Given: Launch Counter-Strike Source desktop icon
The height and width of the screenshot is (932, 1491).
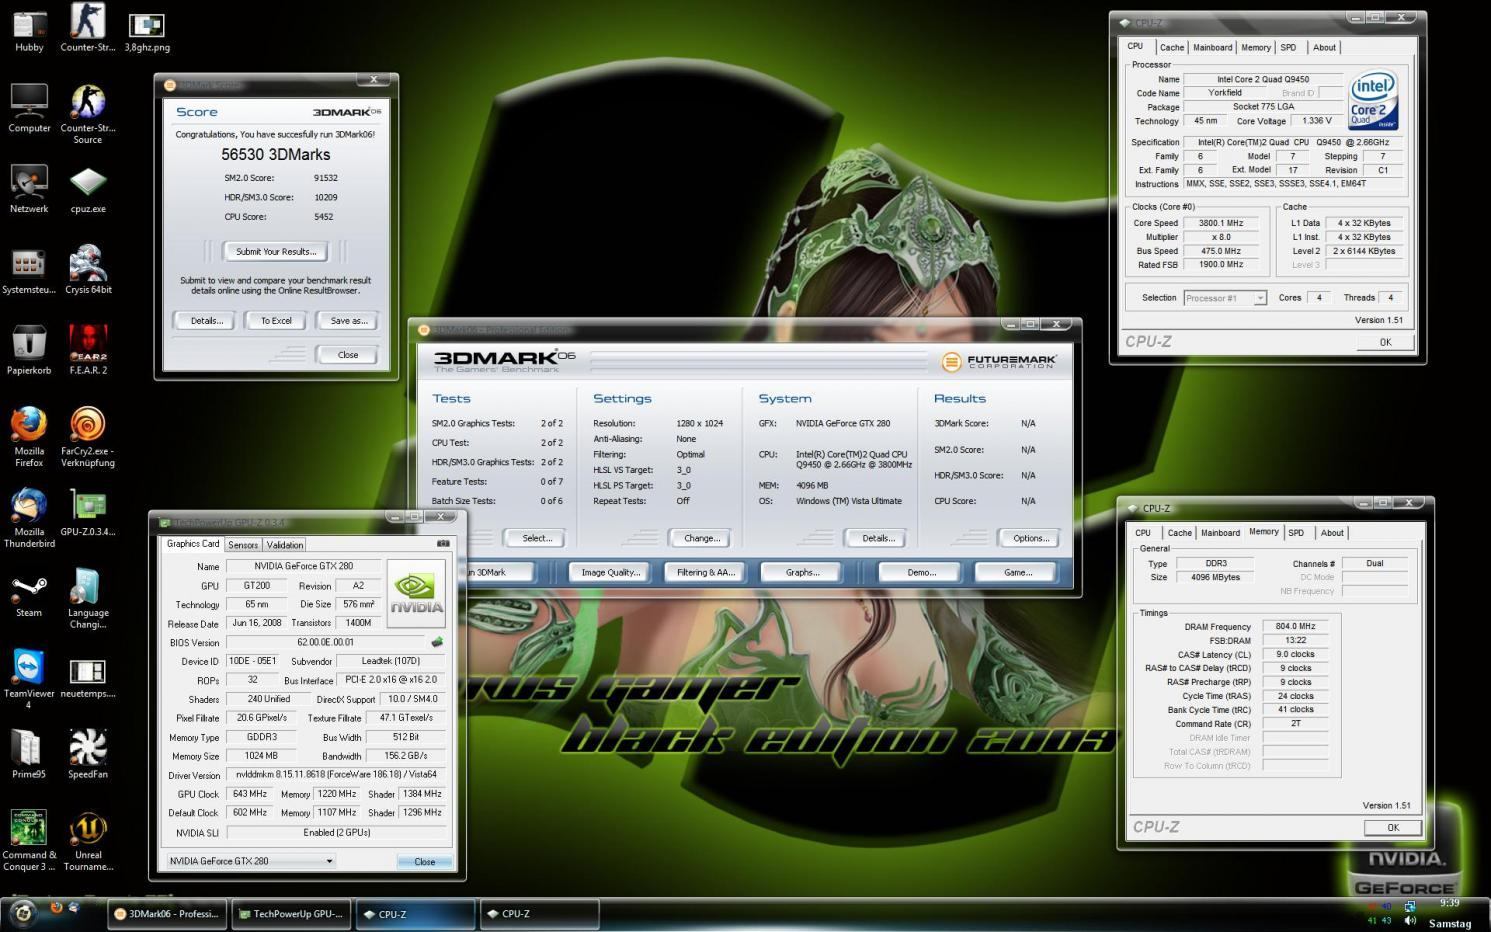Looking at the screenshot, I should pyautogui.click(x=88, y=114).
